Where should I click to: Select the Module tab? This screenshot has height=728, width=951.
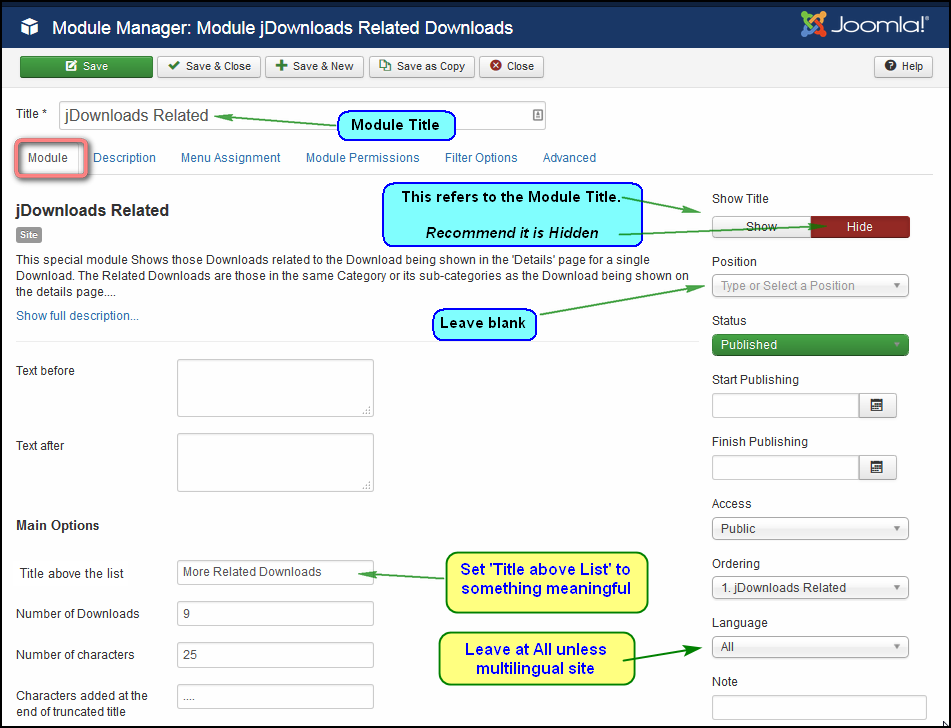click(x=48, y=158)
